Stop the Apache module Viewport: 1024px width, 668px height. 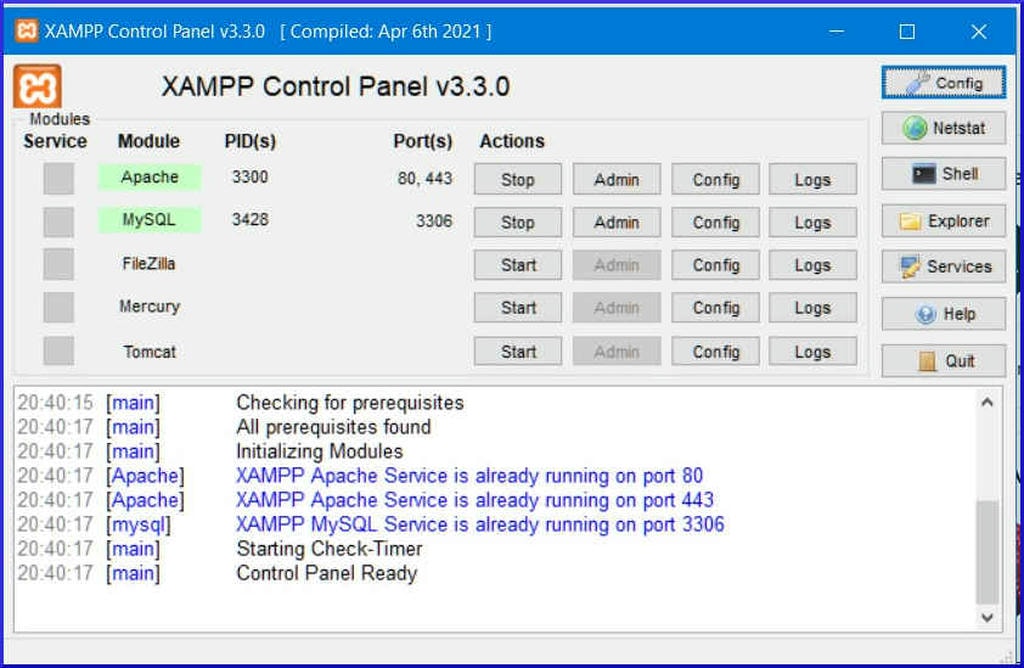517,179
